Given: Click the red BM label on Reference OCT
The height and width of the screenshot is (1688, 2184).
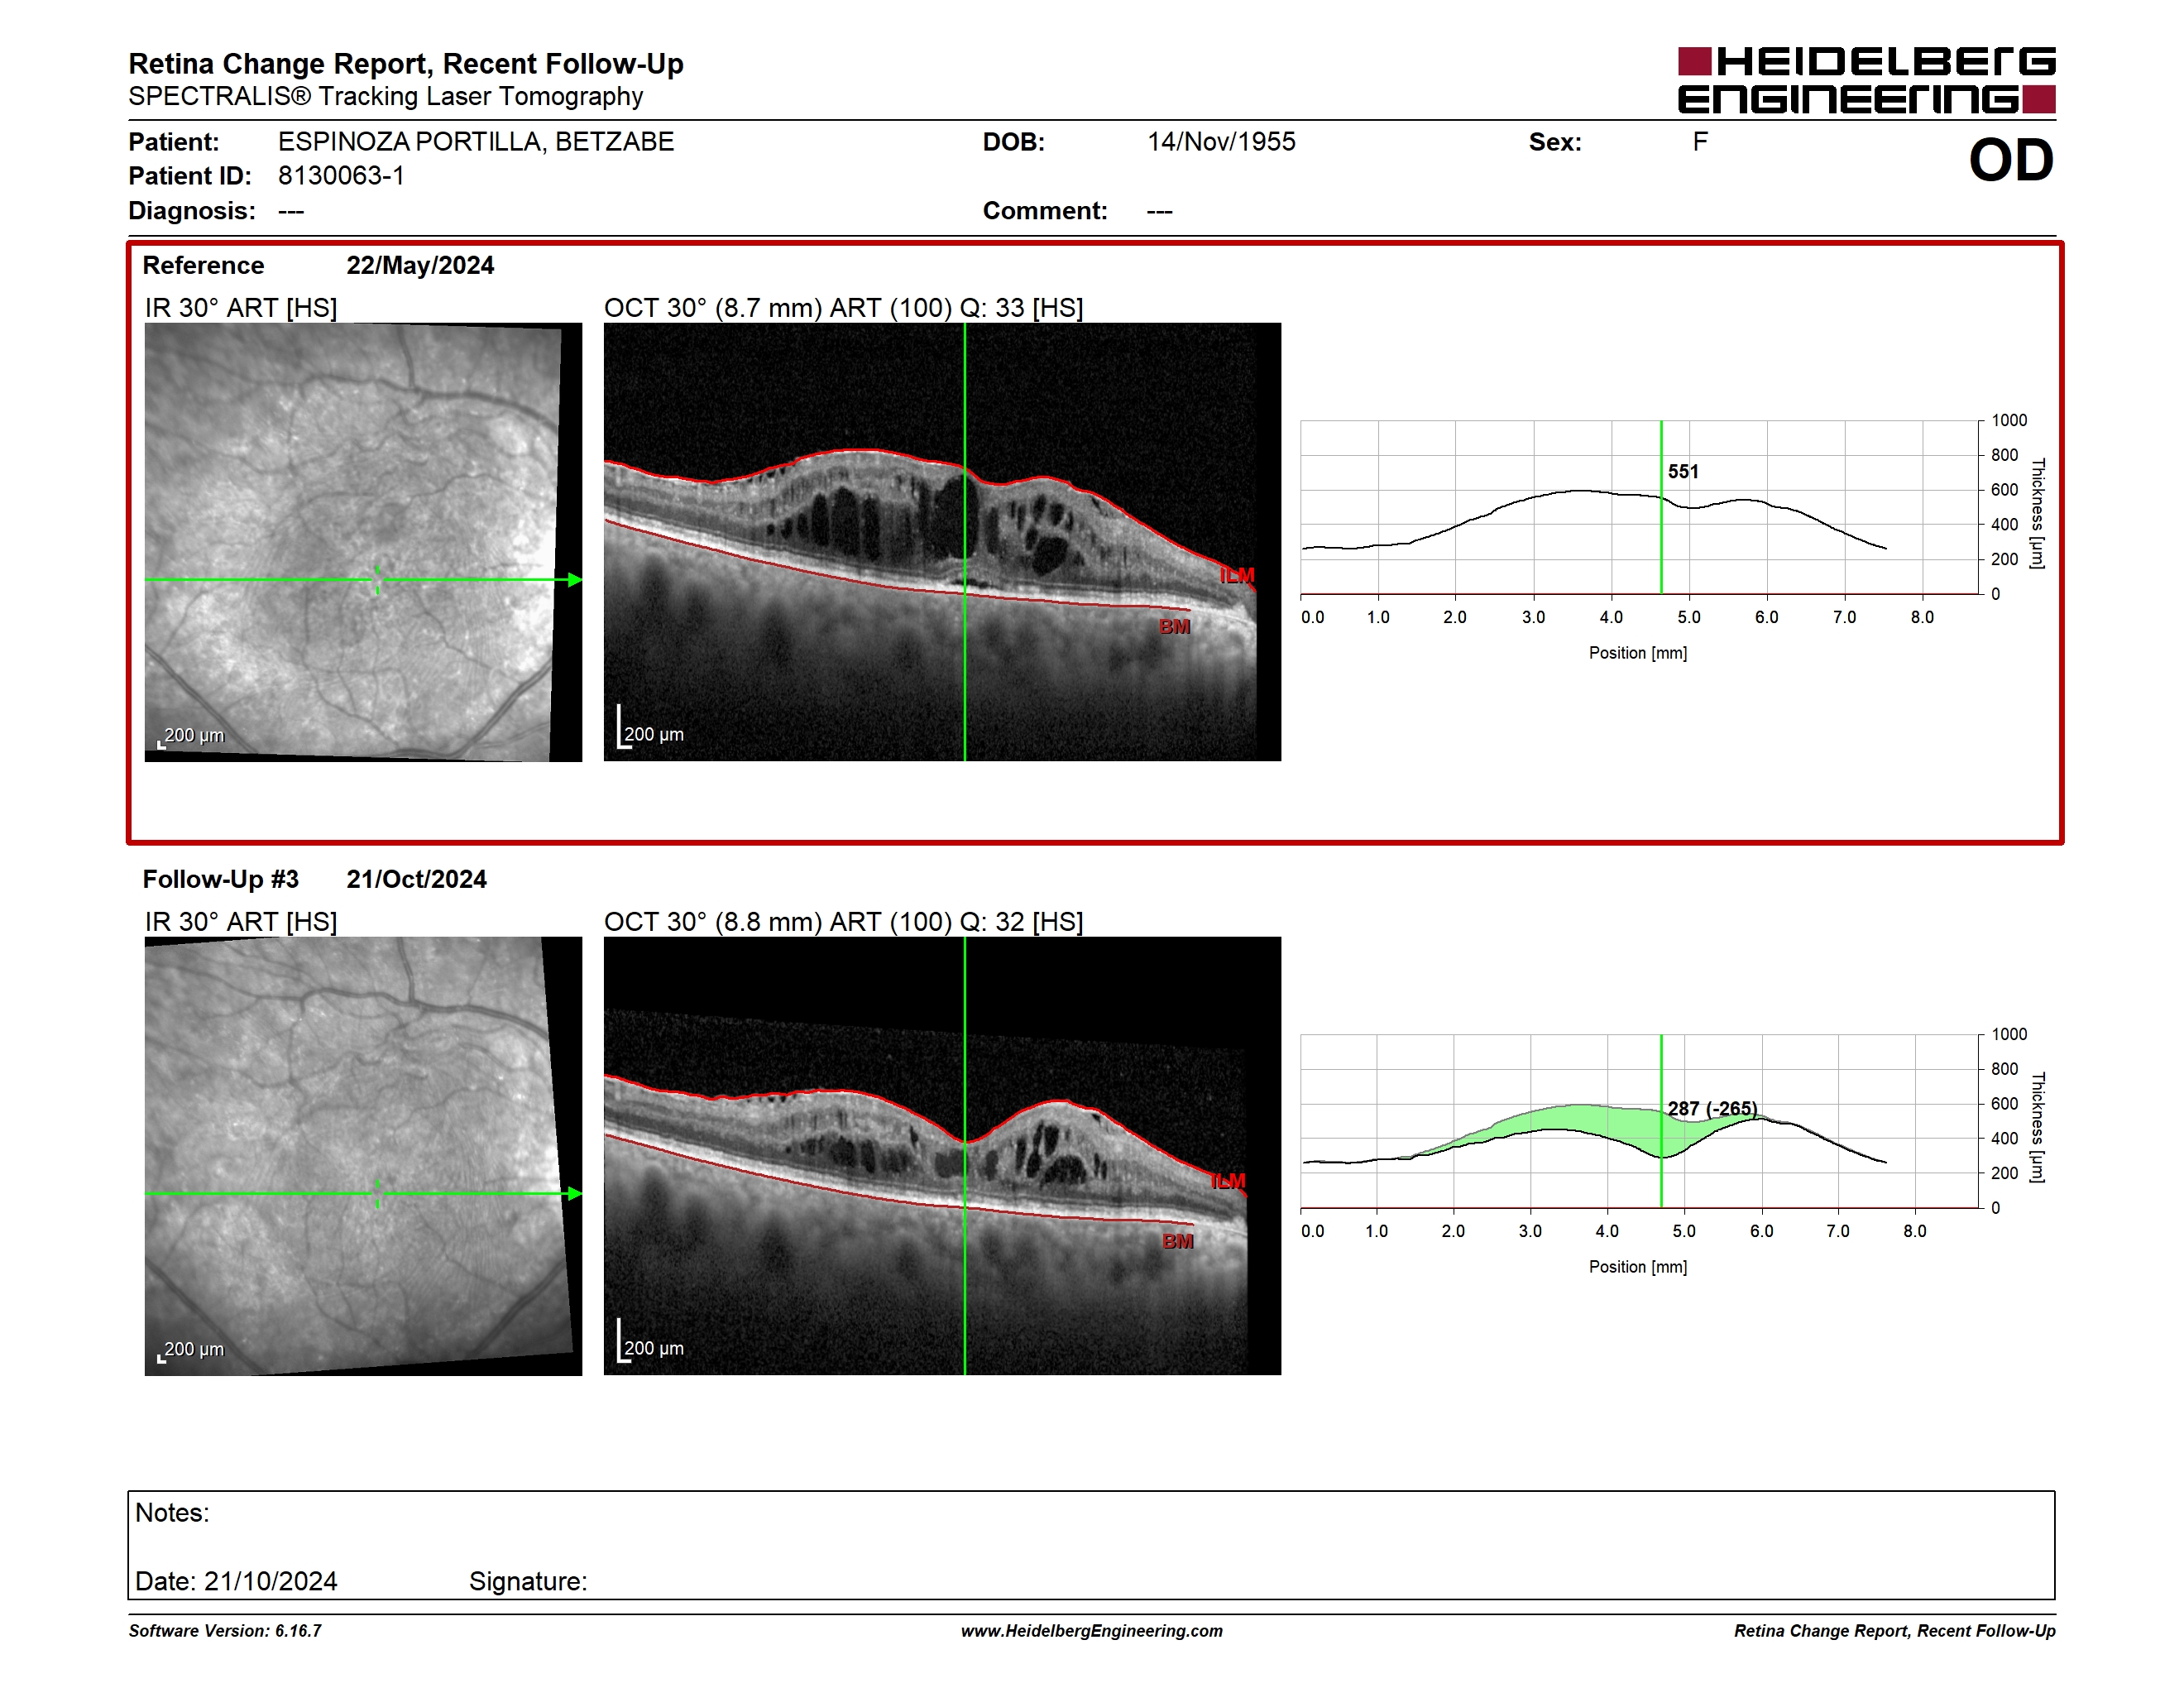Looking at the screenshot, I should point(1175,627).
